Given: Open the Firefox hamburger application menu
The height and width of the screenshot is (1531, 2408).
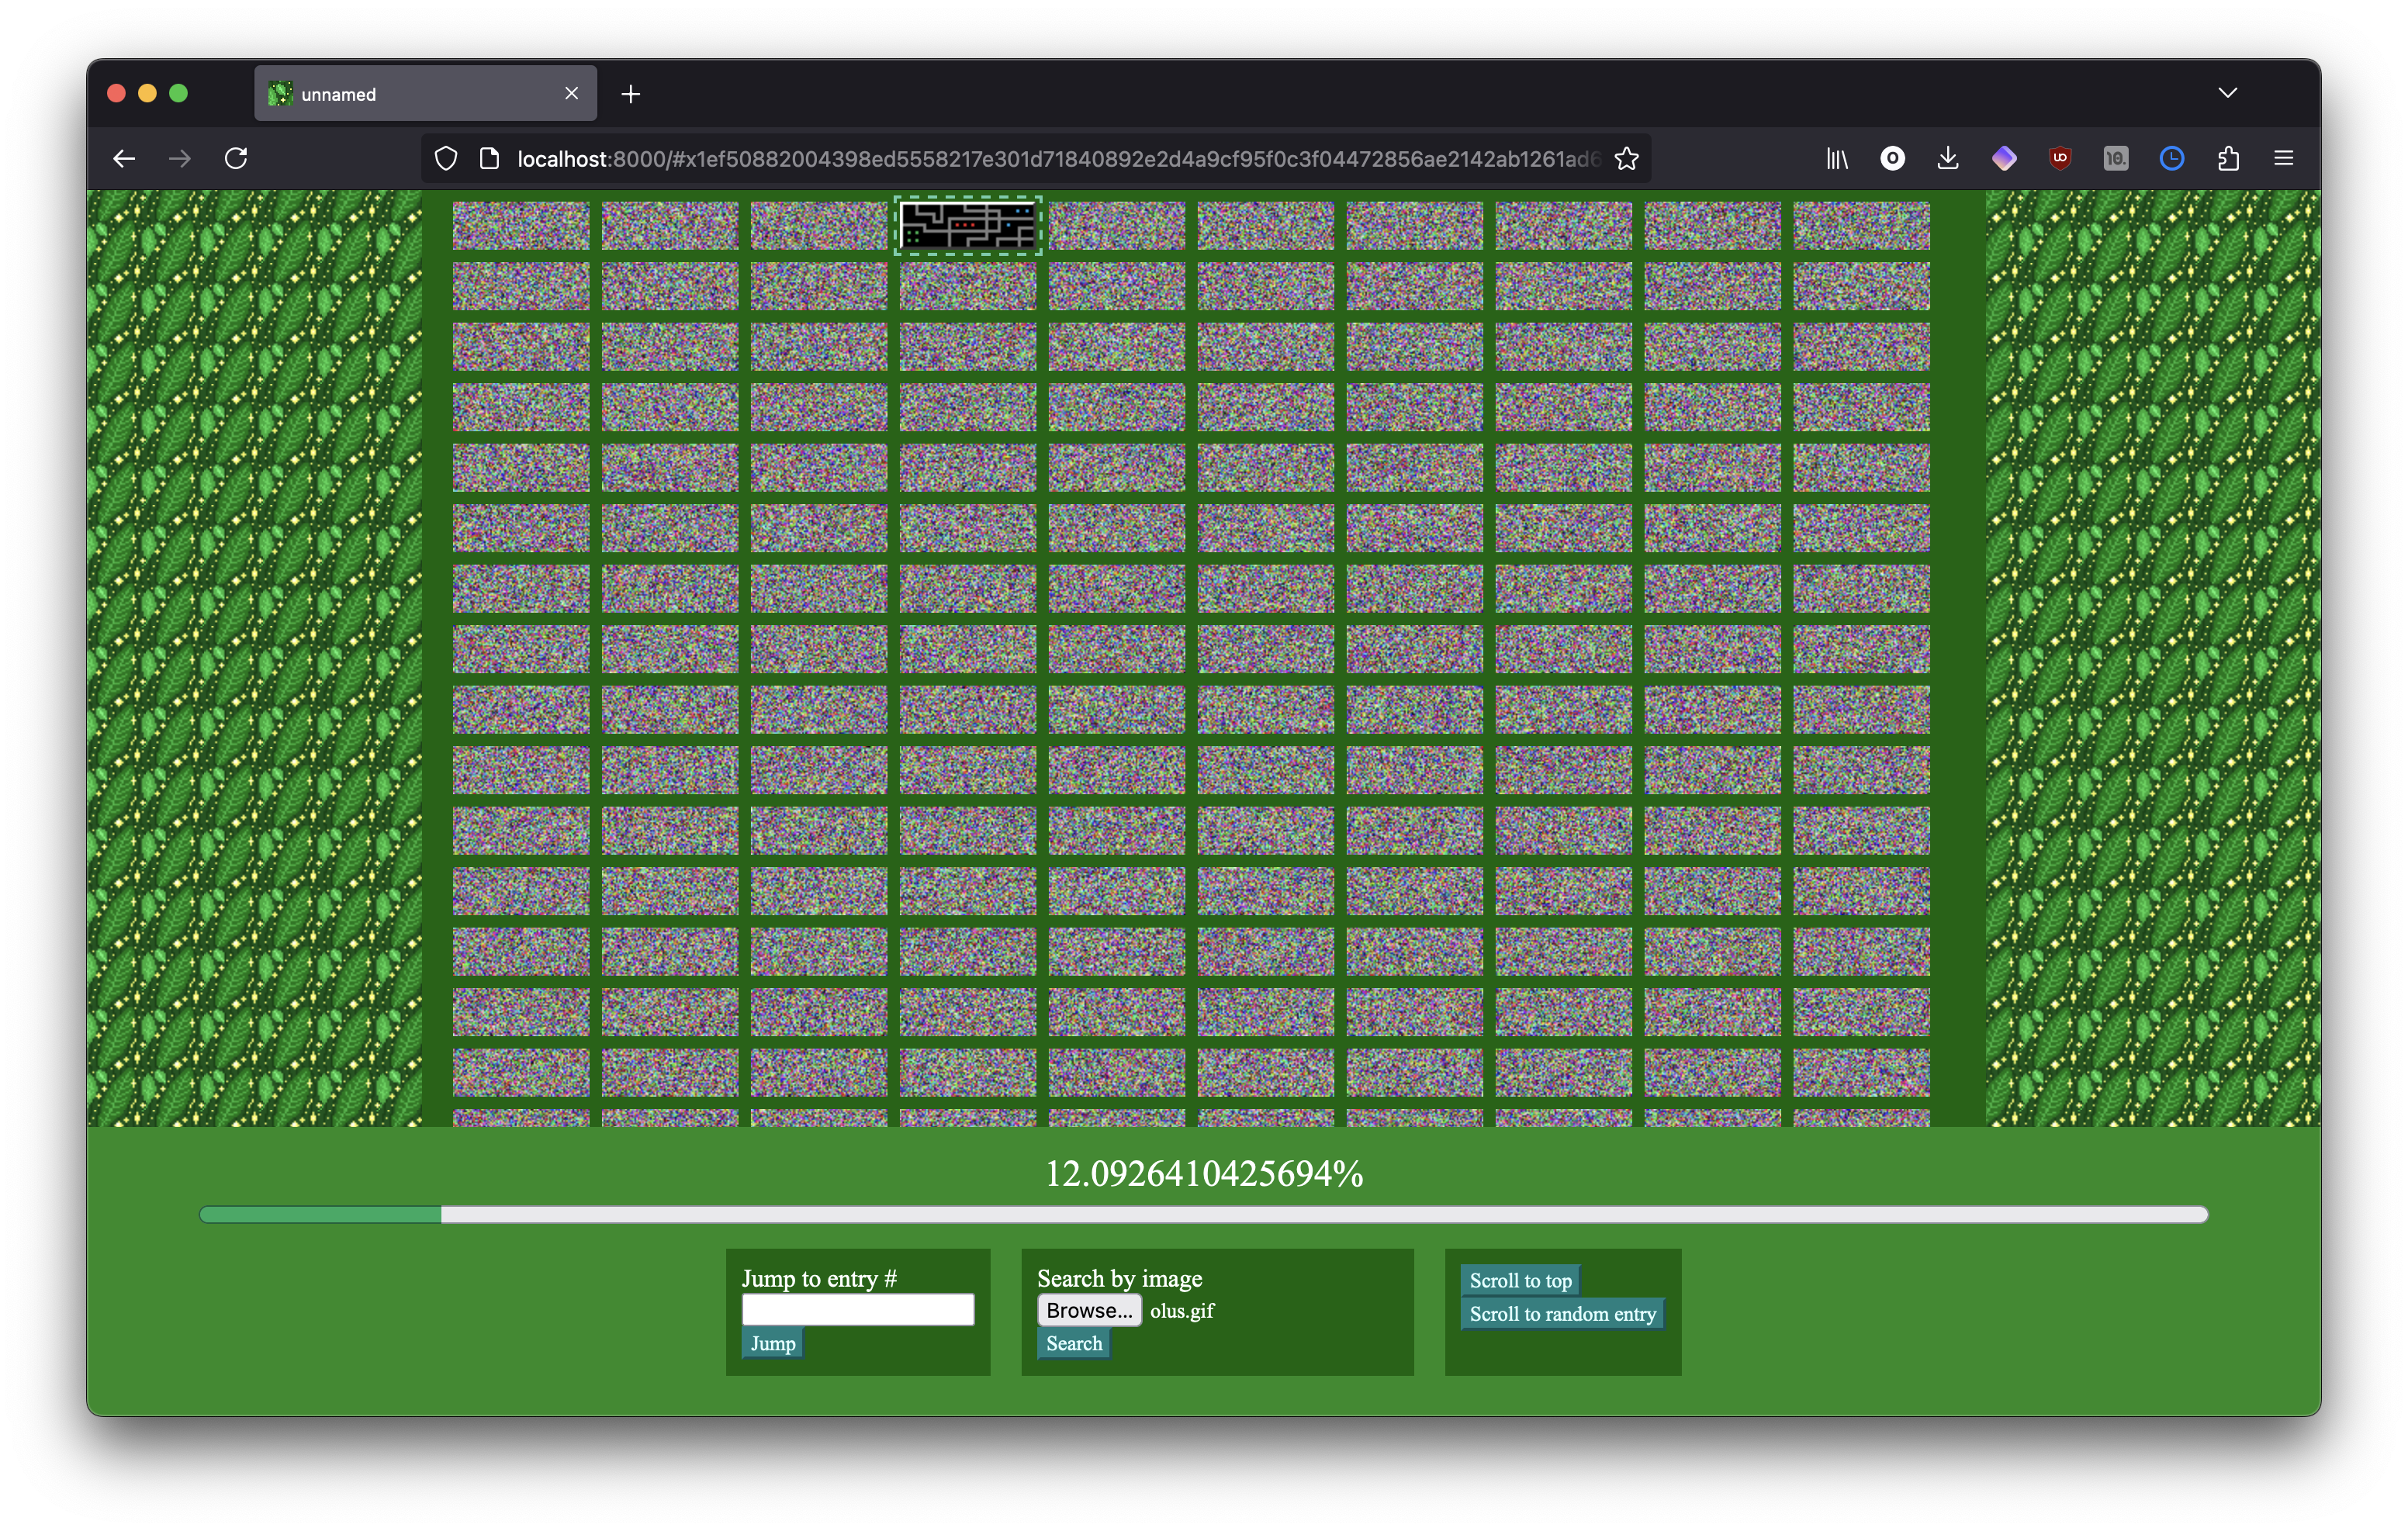Looking at the screenshot, I should click(2284, 158).
